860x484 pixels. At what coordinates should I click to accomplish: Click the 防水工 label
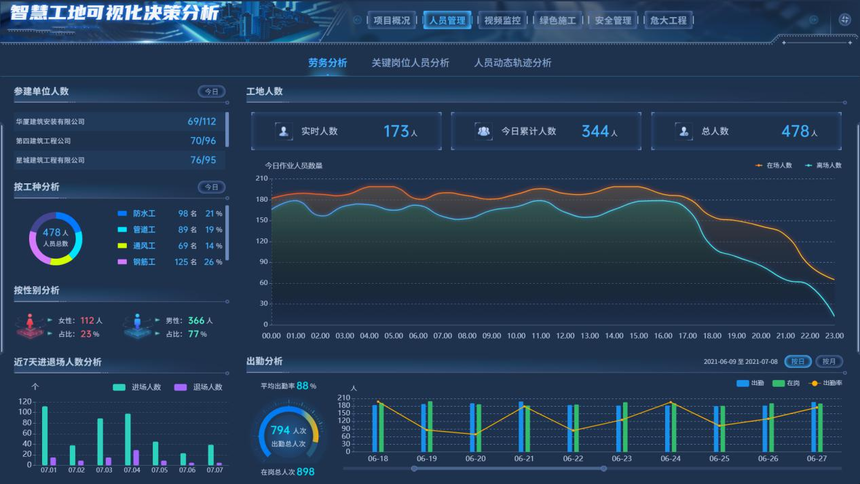tap(144, 213)
